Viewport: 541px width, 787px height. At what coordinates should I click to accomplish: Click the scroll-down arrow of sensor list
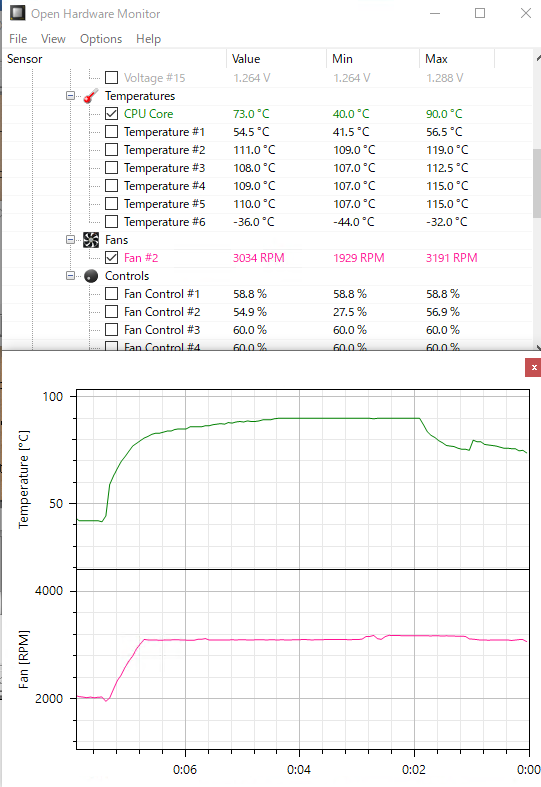(537, 347)
